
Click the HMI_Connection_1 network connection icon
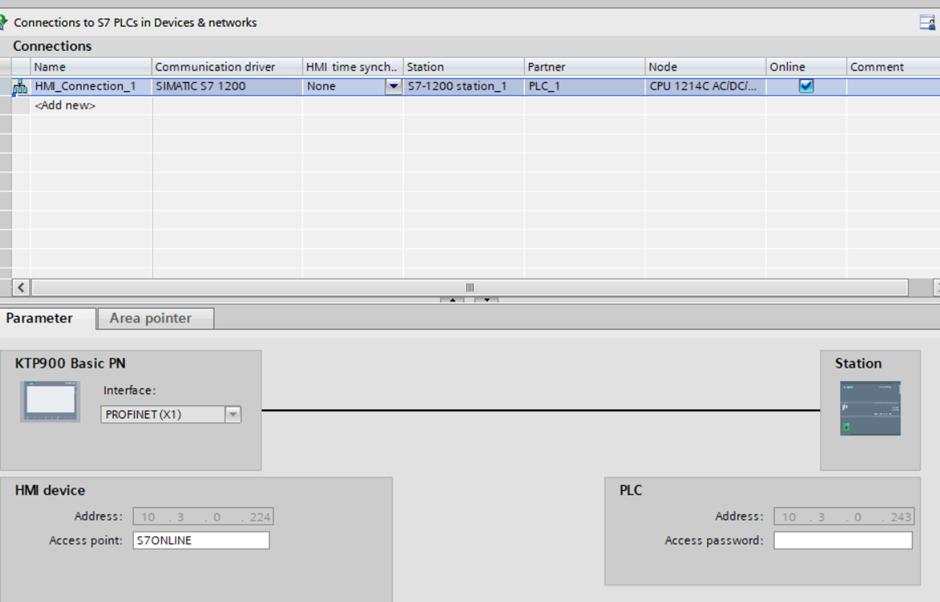tap(20, 86)
